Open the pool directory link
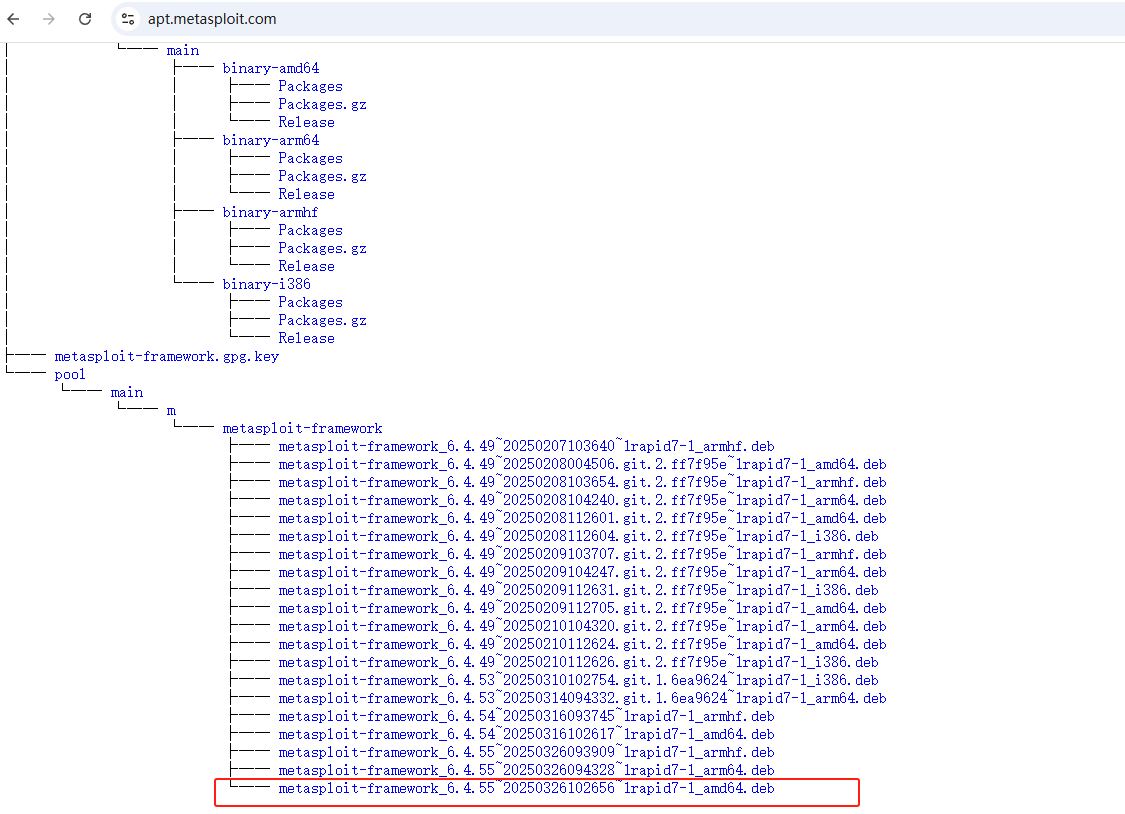The image size is (1125, 814). coord(70,374)
